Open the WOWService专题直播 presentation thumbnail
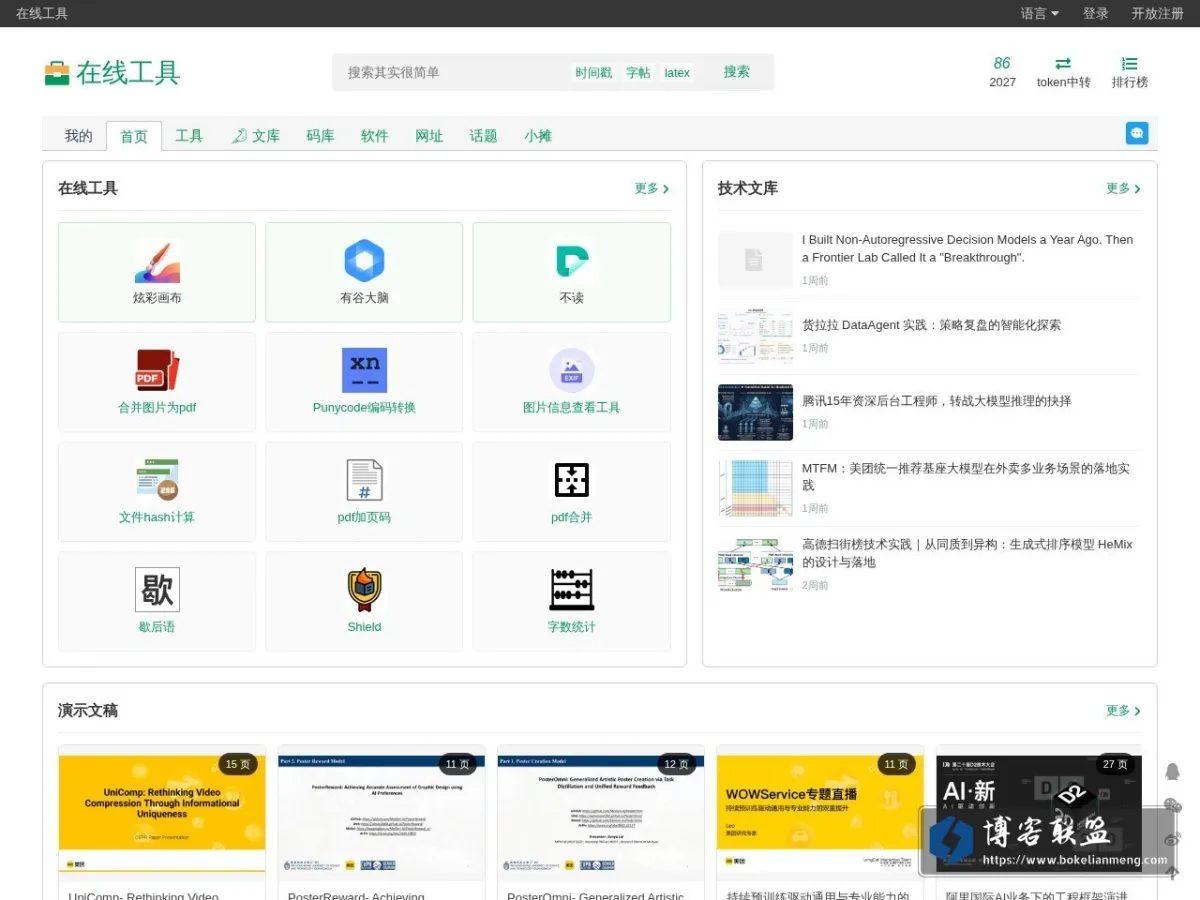This screenshot has width=1200, height=900. click(820, 812)
